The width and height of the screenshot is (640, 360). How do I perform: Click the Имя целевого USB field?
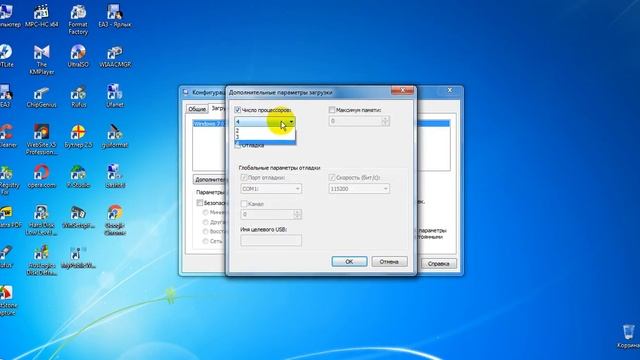click(271, 240)
